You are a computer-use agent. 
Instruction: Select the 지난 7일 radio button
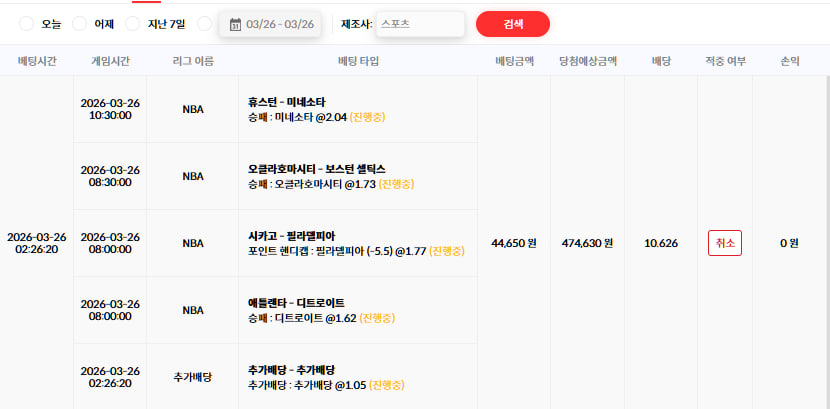point(132,24)
